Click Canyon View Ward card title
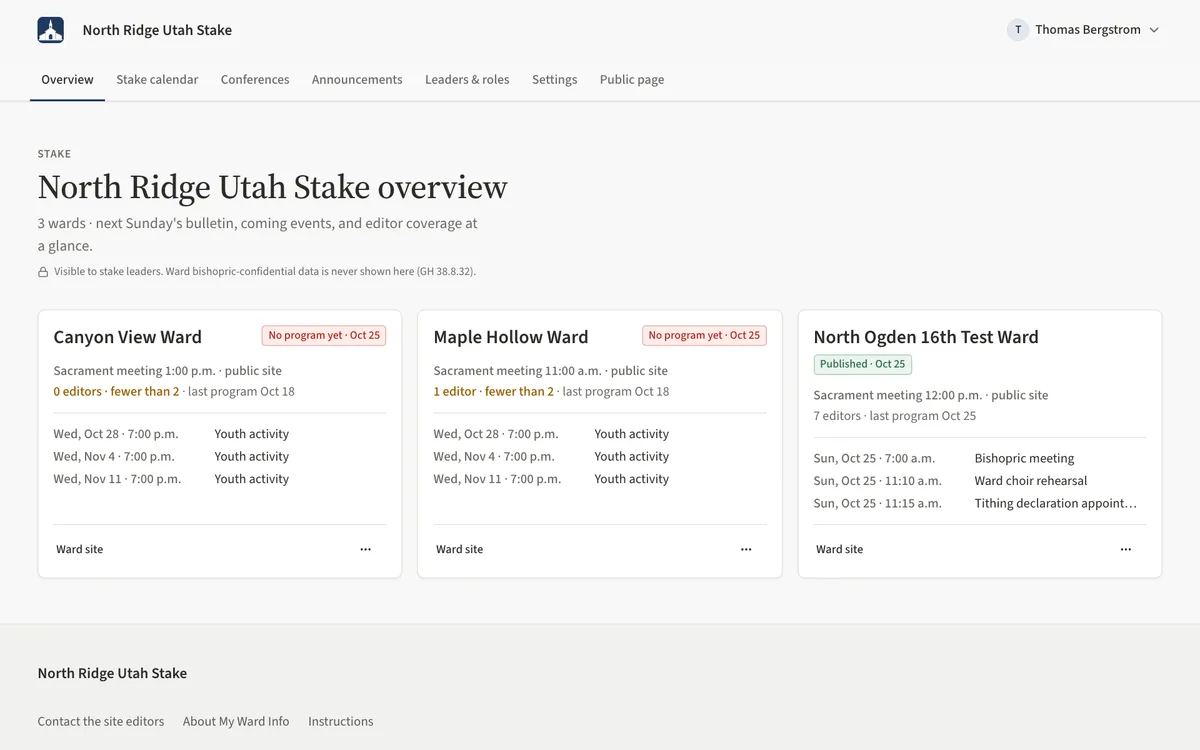 pos(128,337)
